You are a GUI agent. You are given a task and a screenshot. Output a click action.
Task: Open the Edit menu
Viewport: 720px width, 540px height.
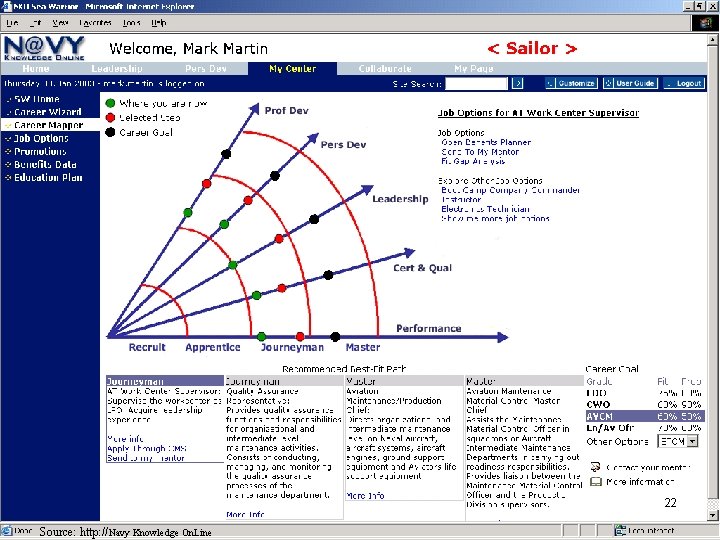click(x=35, y=22)
